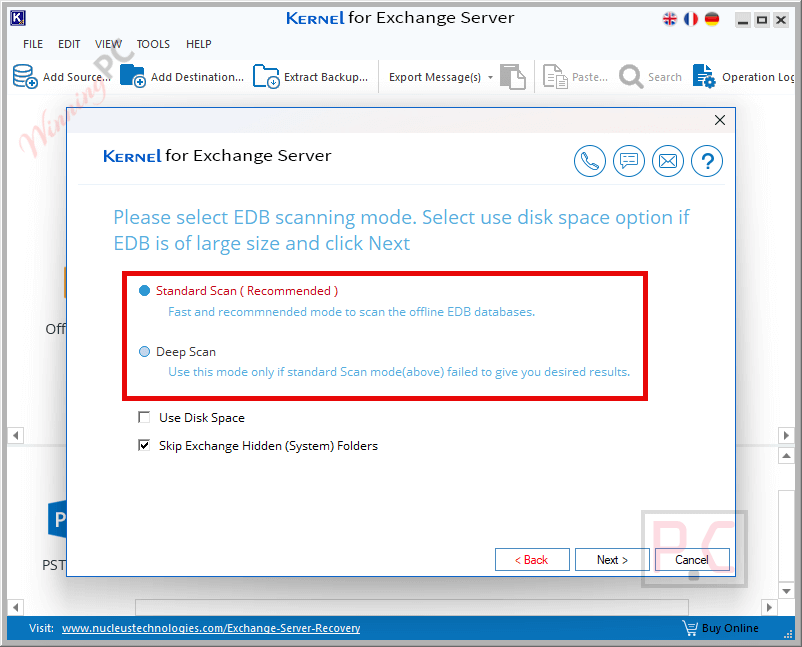Click the Add Destination label
The width and height of the screenshot is (802, 647).
(197, 77)
